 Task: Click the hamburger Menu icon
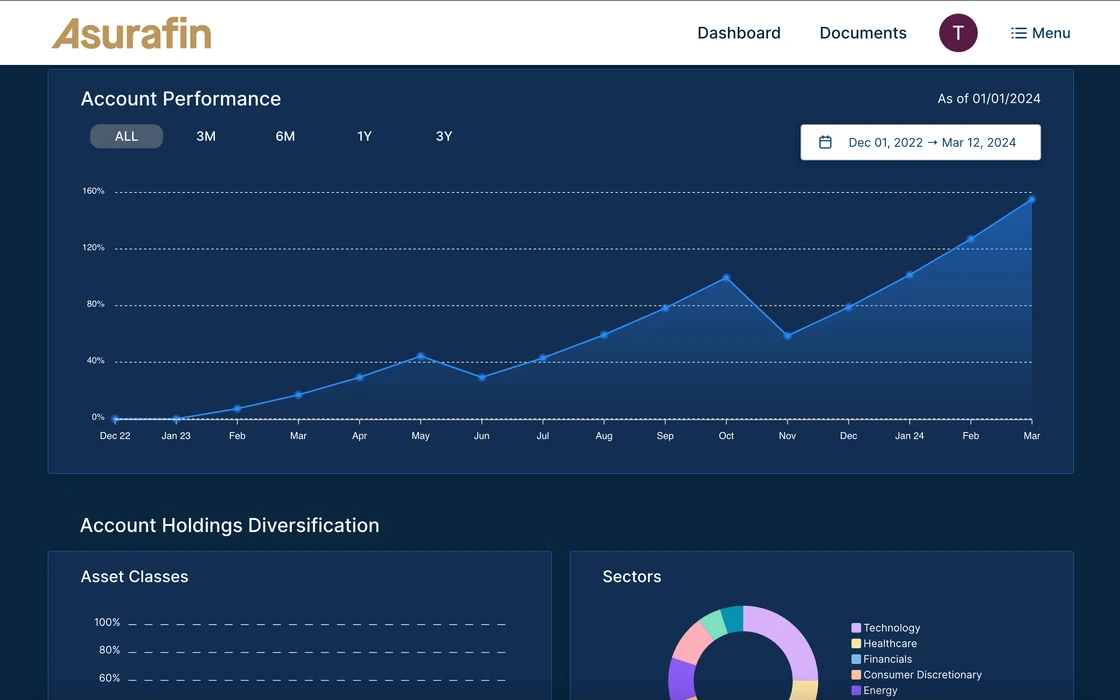tap(1019, 33)
